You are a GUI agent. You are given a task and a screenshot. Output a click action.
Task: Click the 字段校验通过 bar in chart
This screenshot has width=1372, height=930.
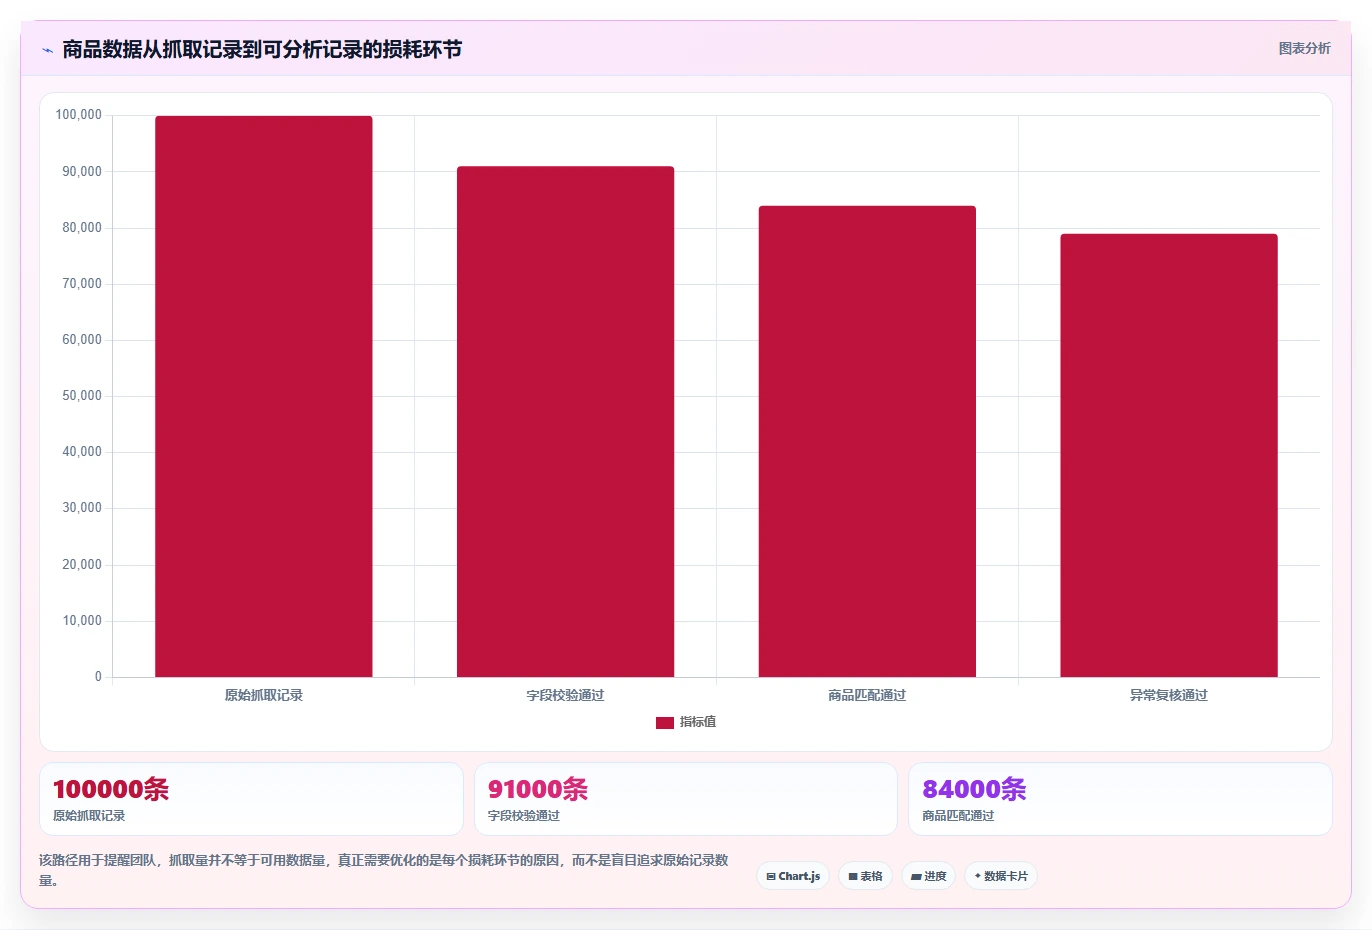565,422
